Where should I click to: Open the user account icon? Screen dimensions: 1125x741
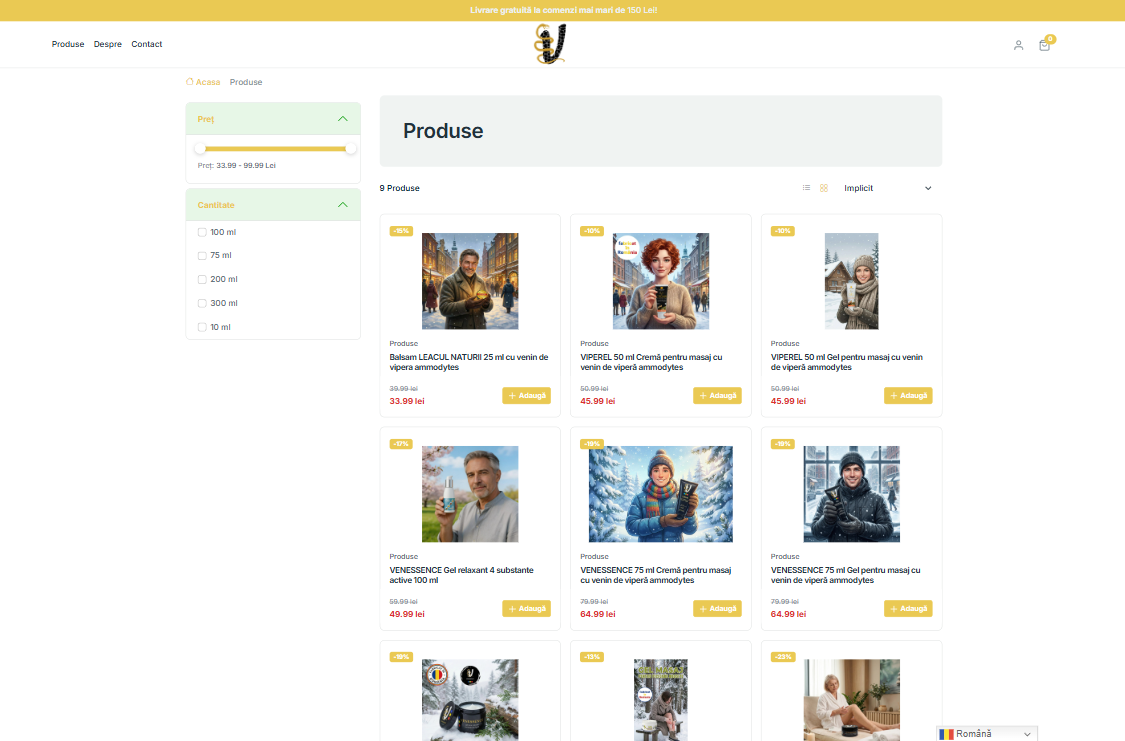[x=1018, y=45]
